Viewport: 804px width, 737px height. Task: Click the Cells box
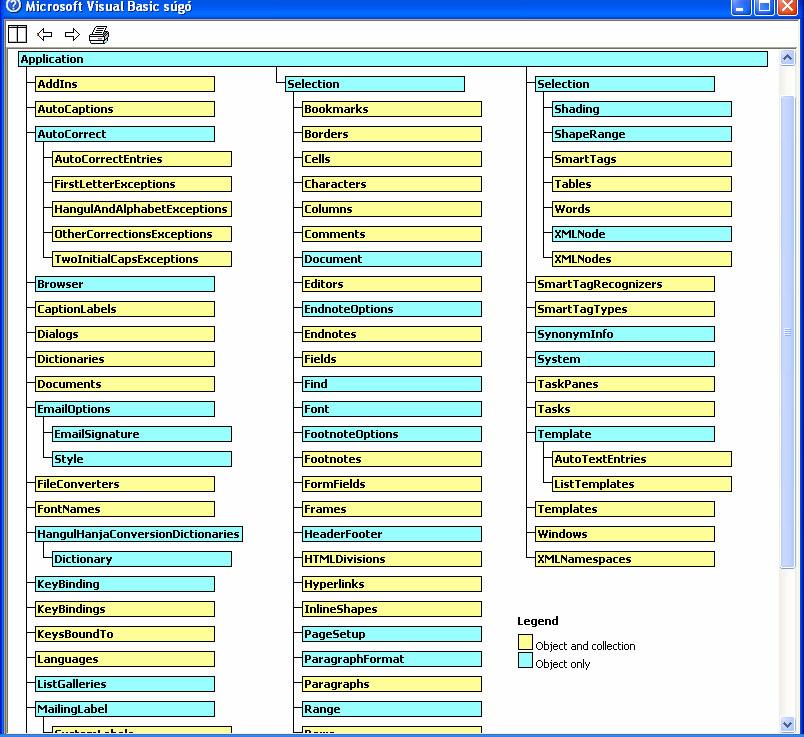[x=392, y=159]
